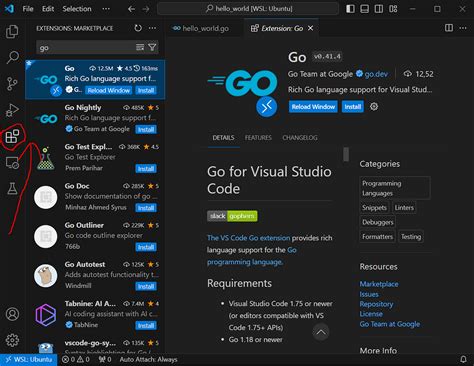Viewport: 474px width, 366px height.
Task: Install the Go Nightly extension
Action: tap(146, 129)
